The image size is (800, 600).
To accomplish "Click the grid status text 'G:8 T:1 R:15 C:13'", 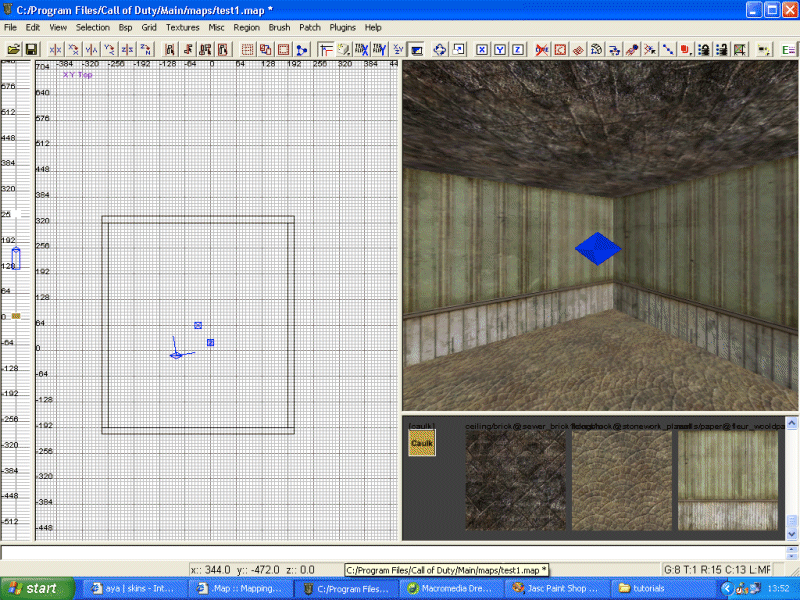I will tap(705, 569).
